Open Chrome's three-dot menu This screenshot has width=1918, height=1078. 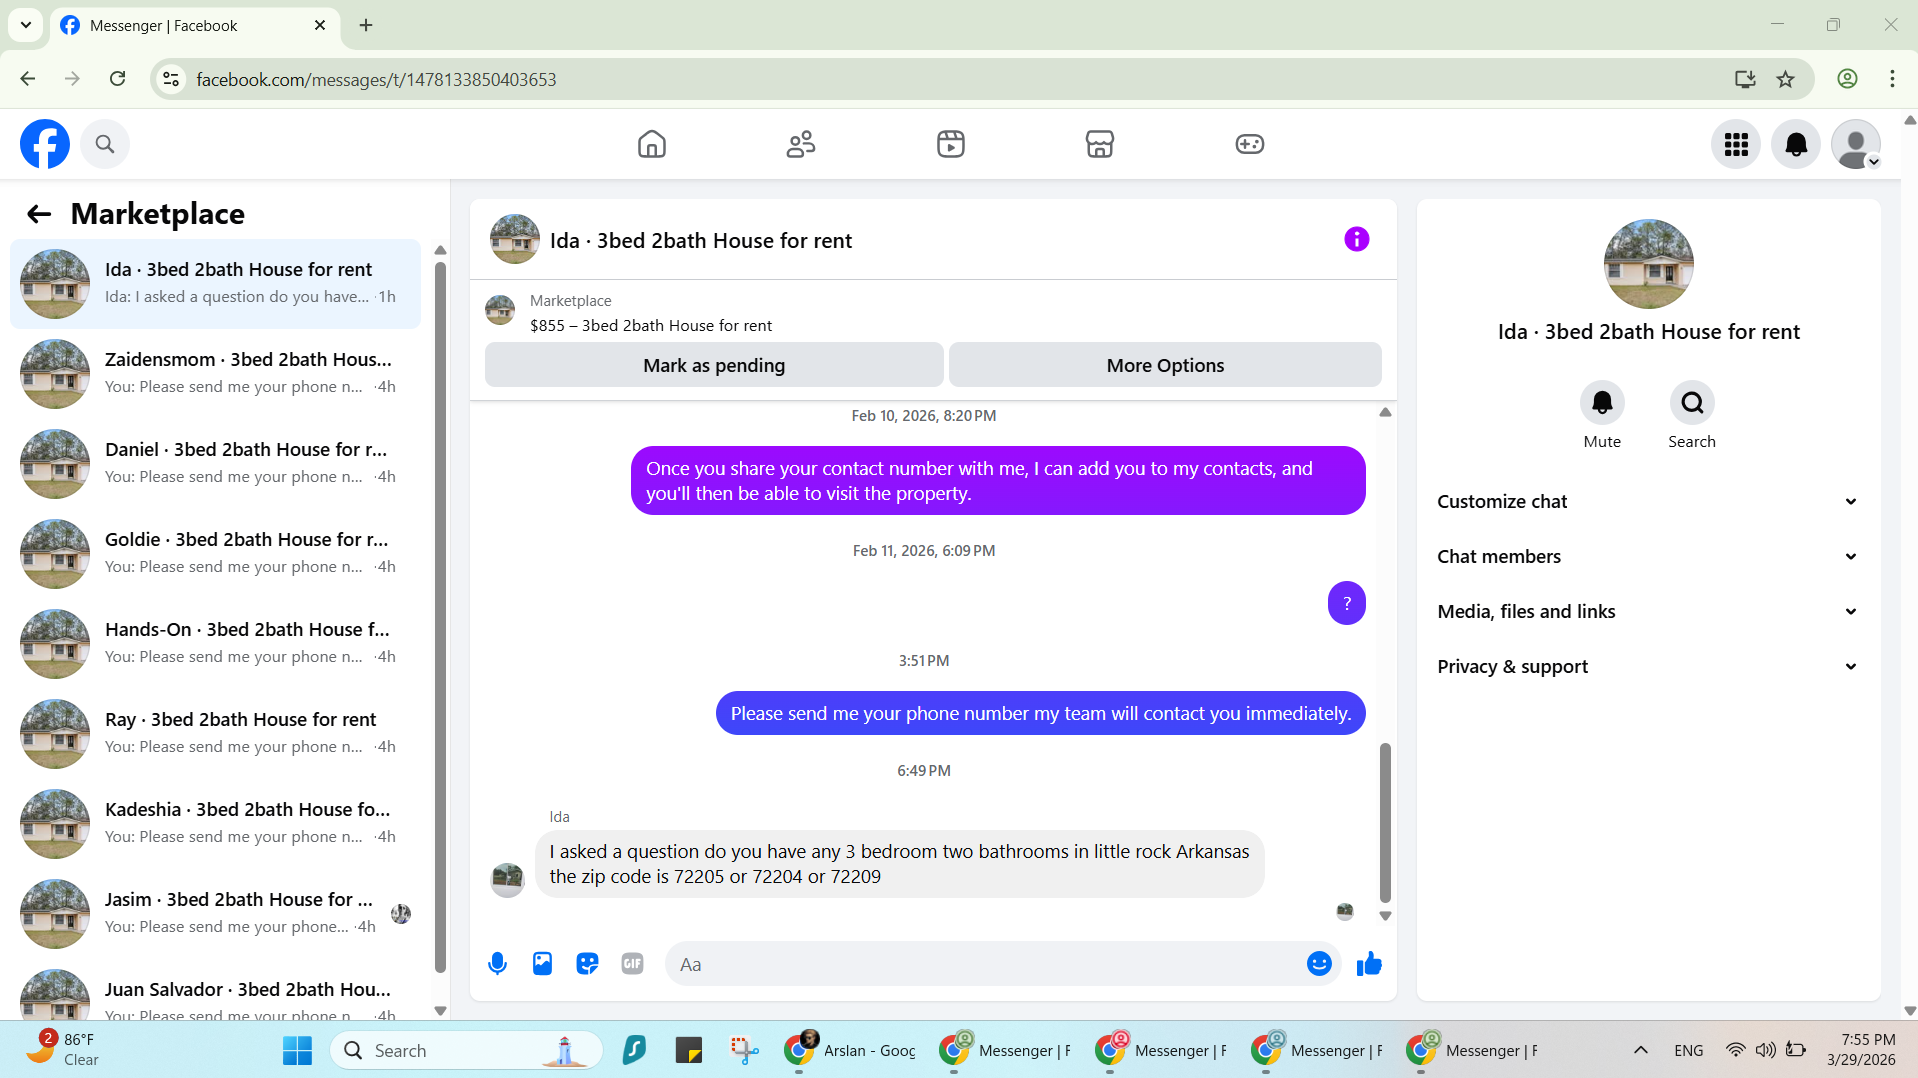click(1892, 79)
